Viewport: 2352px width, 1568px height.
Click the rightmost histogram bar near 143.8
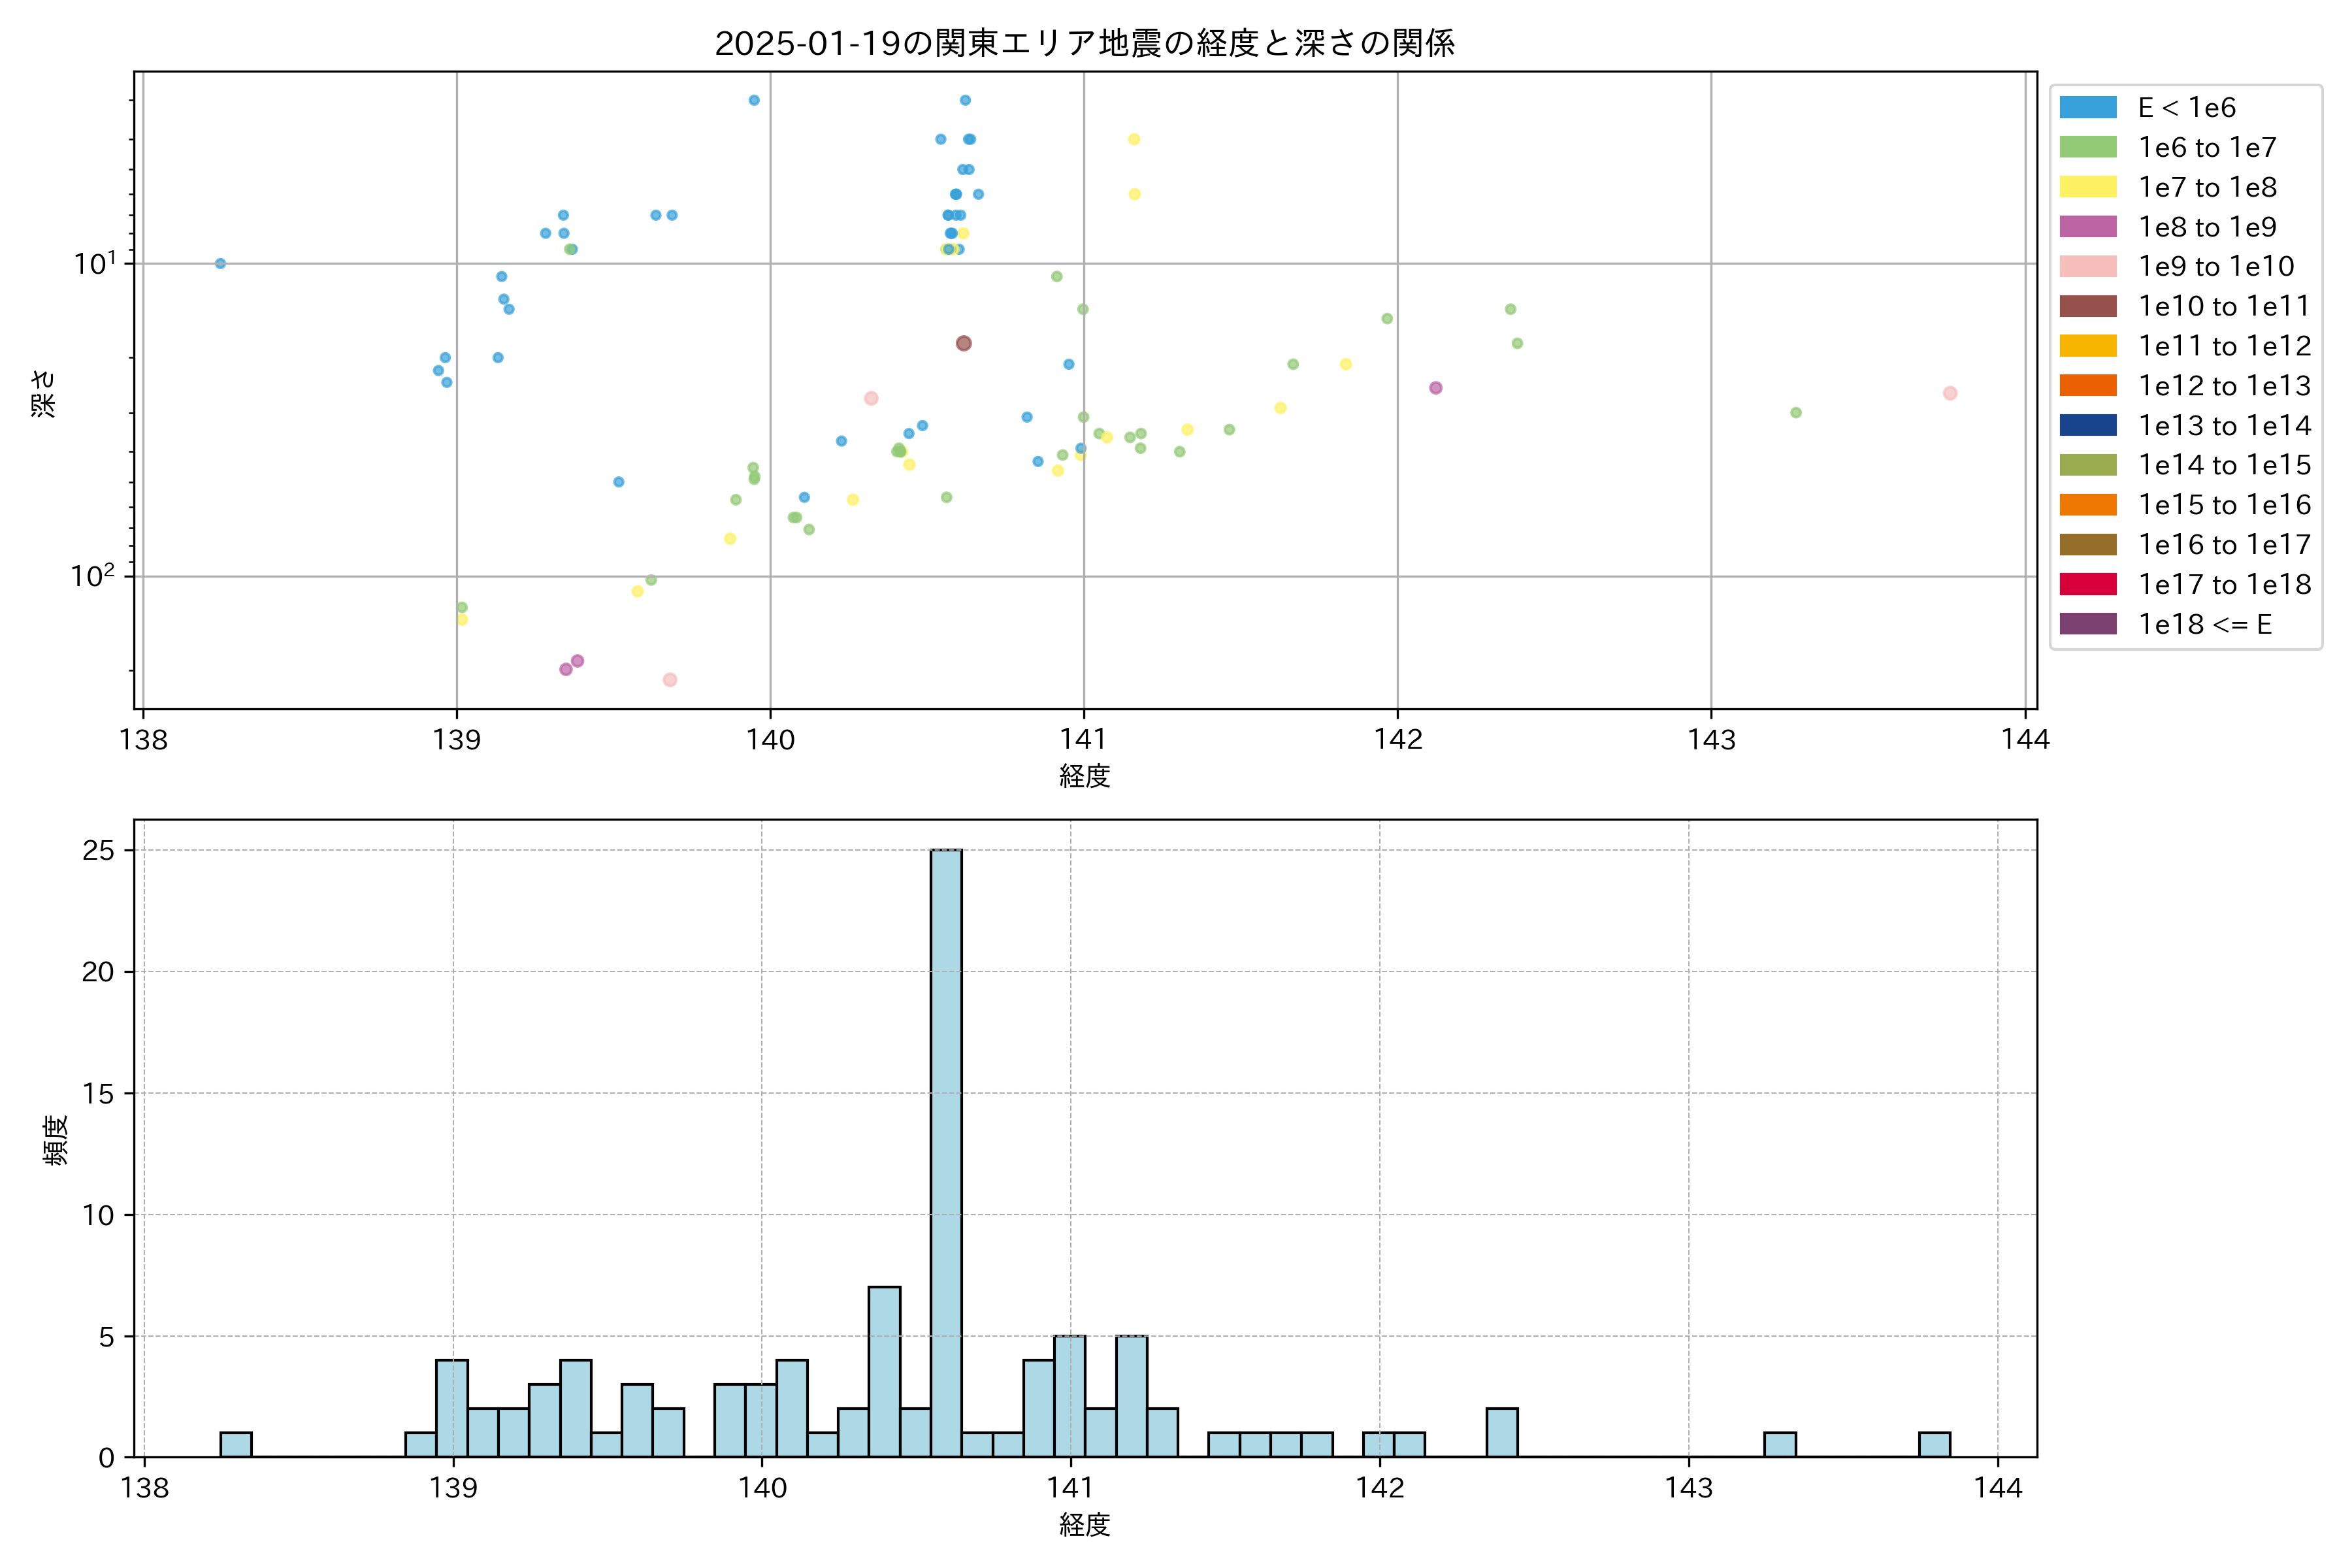click(x=1934, y=1445)
